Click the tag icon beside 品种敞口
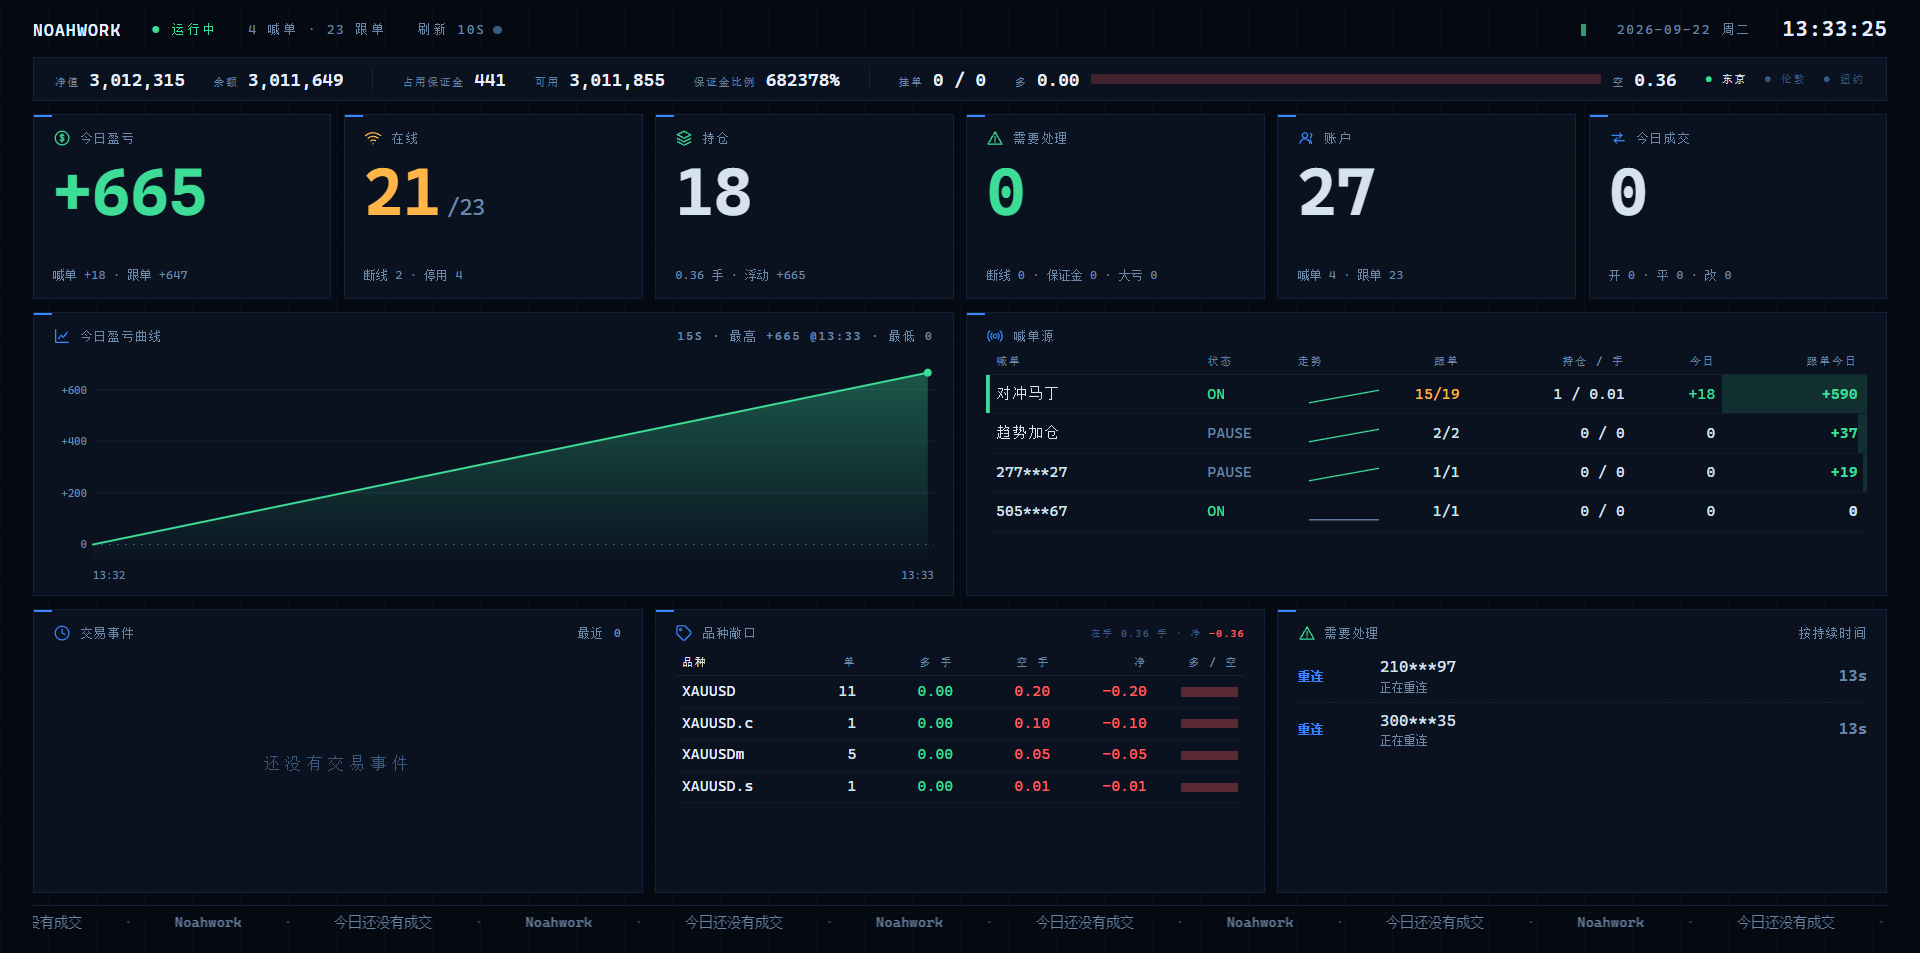The height and width of the screenshot is (953, 1920). [684, 633]
